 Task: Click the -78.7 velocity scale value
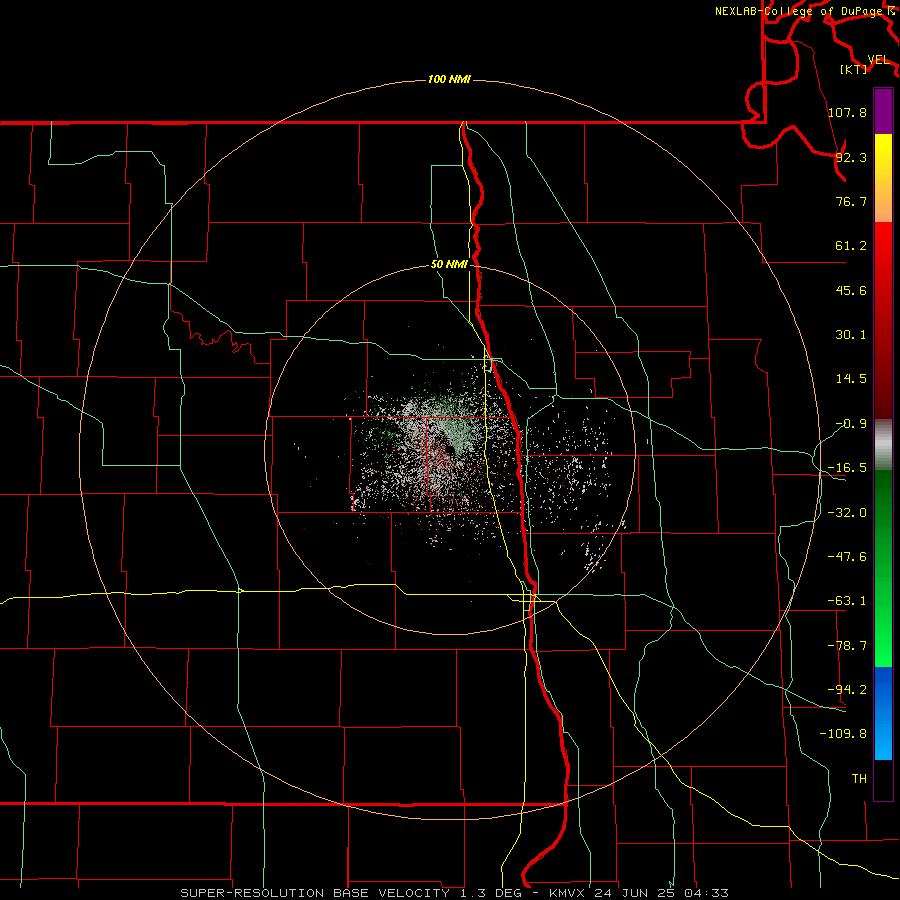847,646
